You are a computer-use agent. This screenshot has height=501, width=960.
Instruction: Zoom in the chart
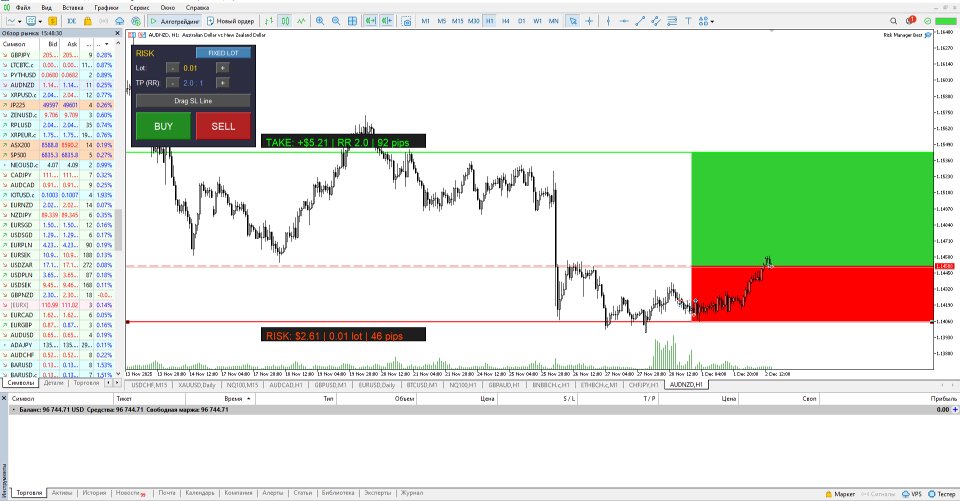click(x=320, y=21)
